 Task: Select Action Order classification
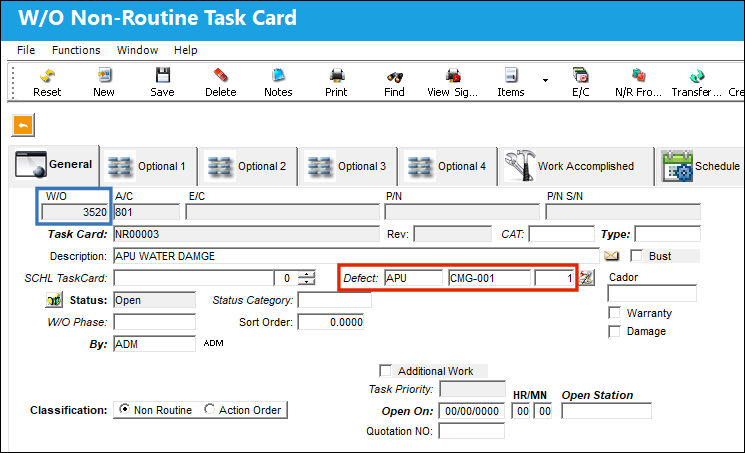210,409
